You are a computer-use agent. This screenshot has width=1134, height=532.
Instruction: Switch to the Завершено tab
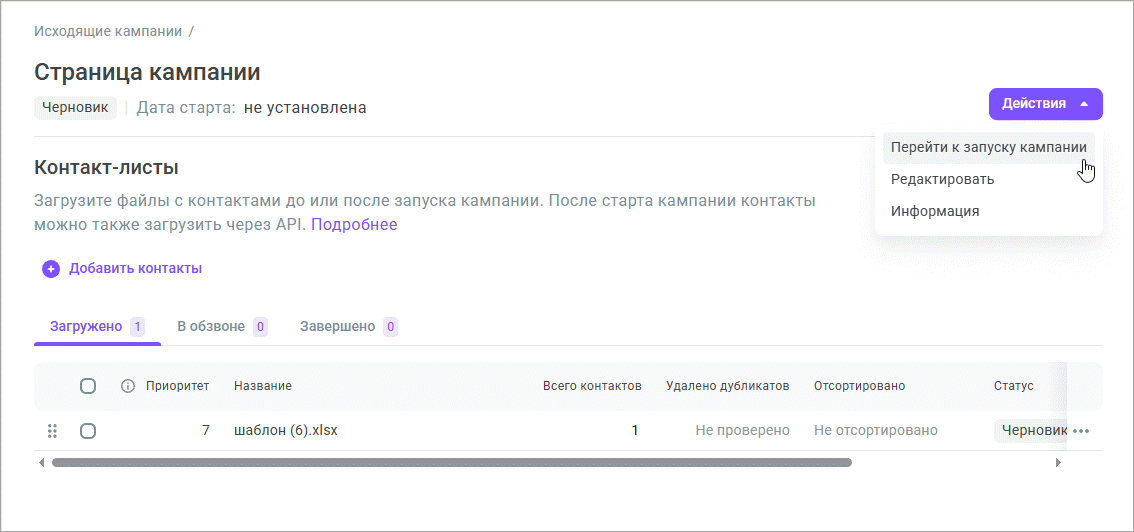tap(337, 326)
